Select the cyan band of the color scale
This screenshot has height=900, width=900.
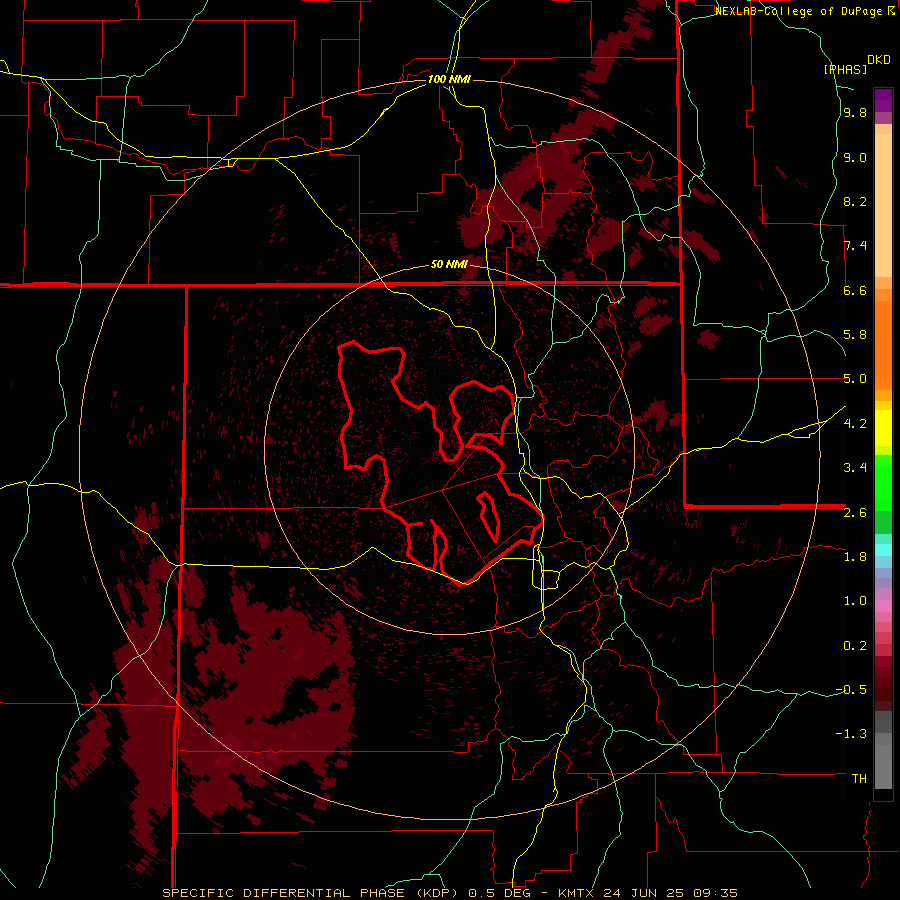coord(883,550)
